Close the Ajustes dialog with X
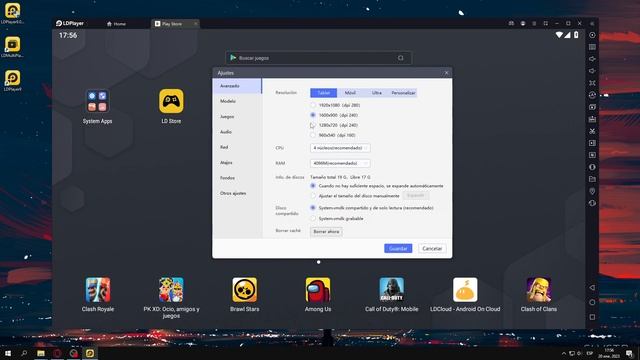 point(446,73)
